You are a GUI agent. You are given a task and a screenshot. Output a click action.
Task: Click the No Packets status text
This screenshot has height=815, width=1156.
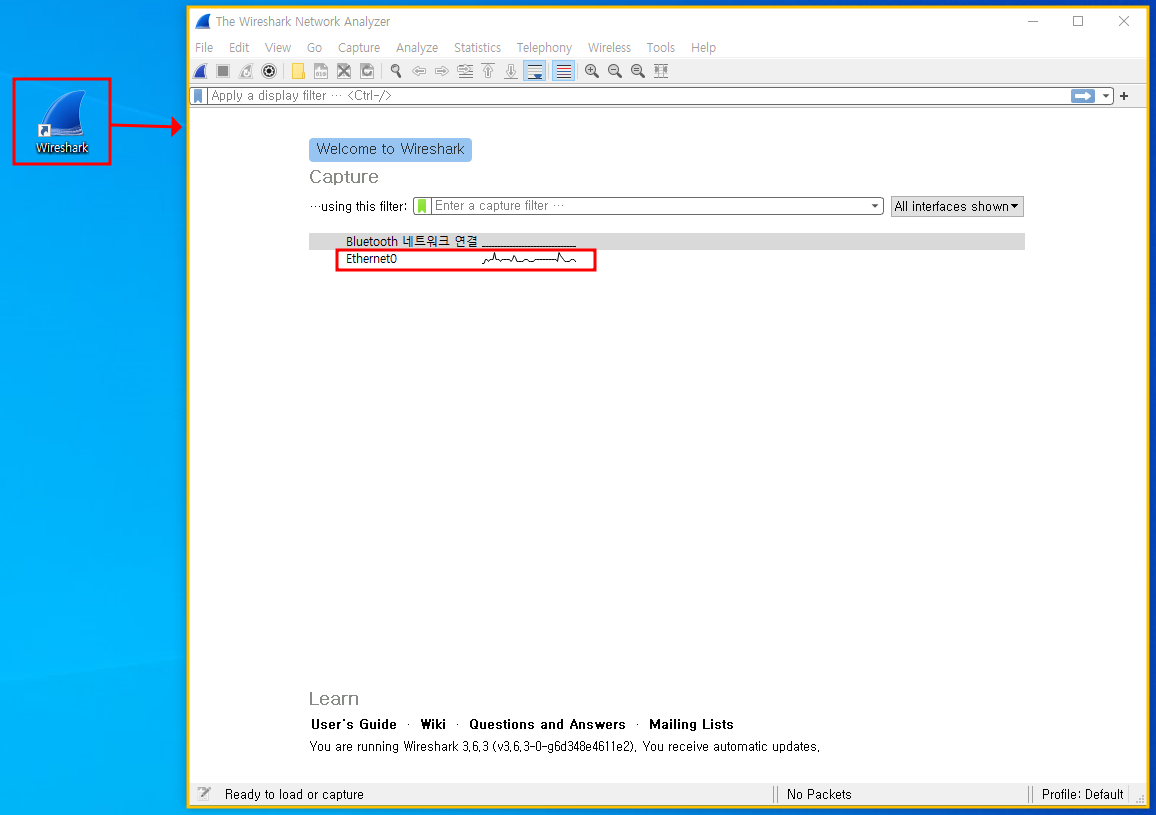click(819, 794)
